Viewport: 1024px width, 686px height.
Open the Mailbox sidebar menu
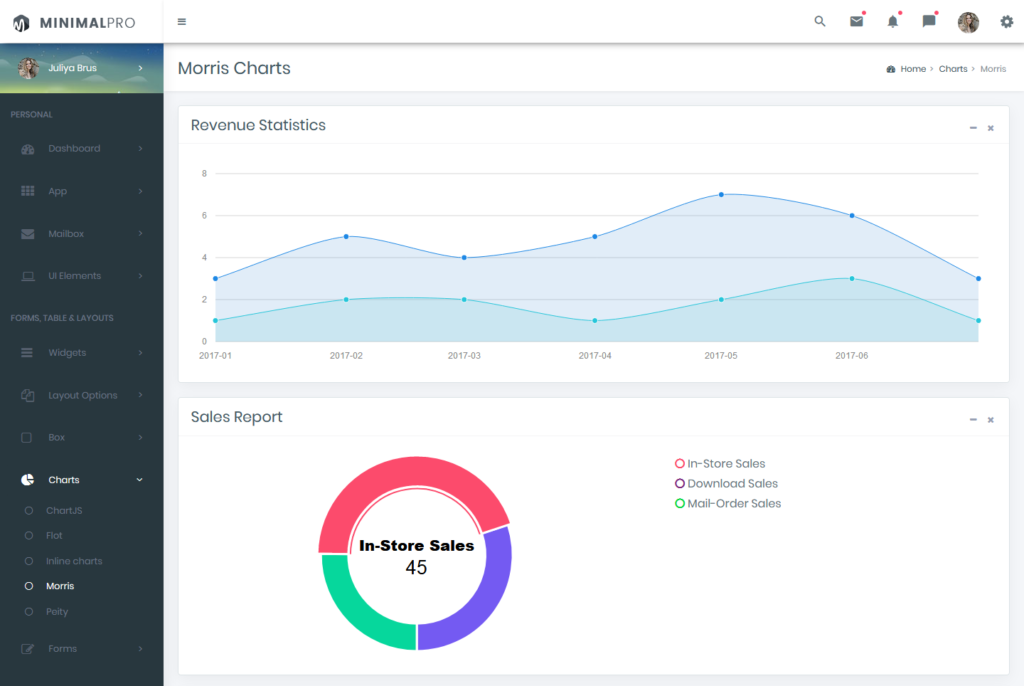82,233
